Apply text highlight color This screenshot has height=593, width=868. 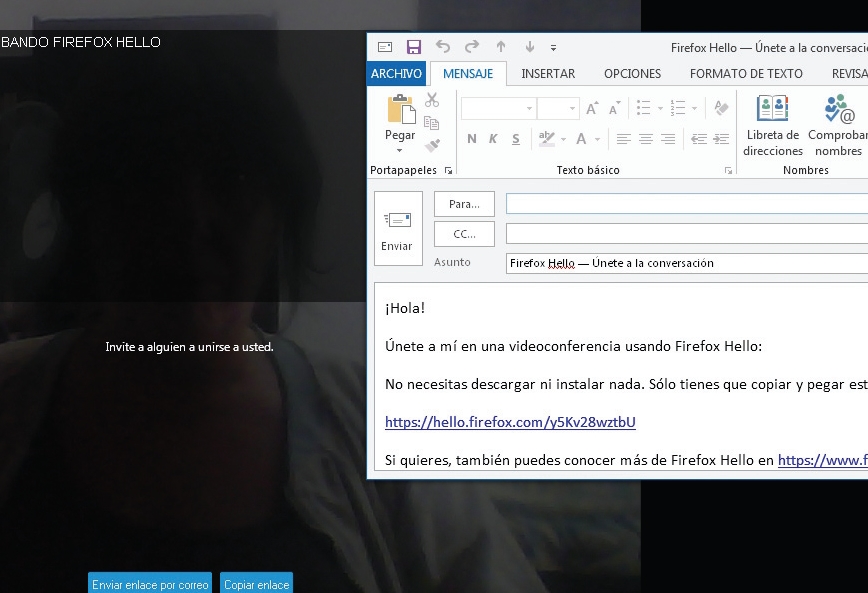[547, 138]
